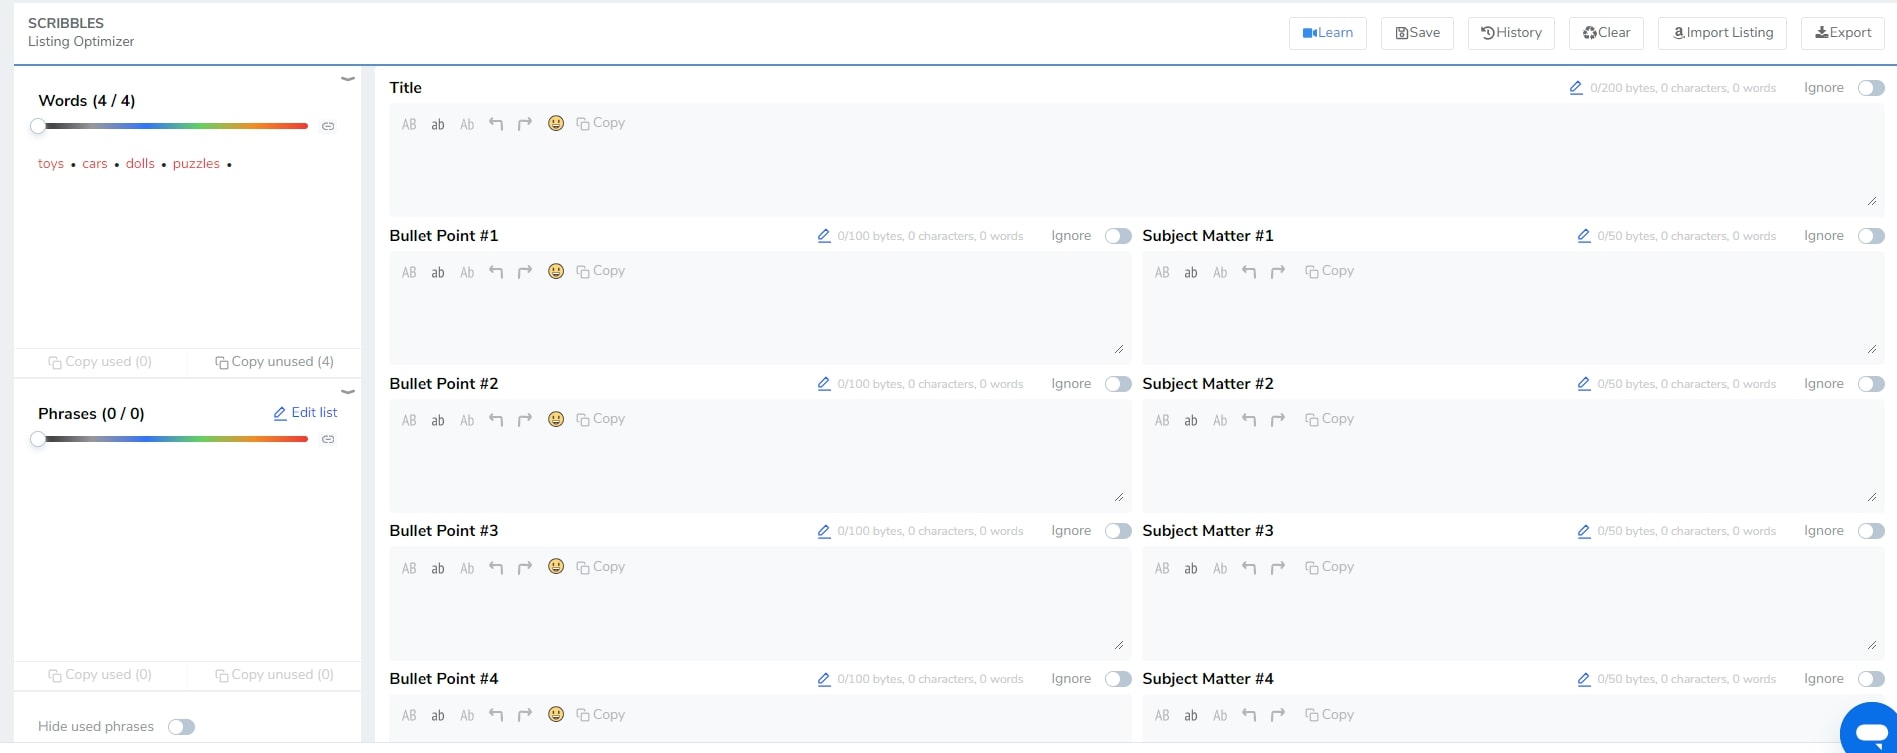Click pencil edit icon next to Title byte counter

click(x=1576, y=88)
